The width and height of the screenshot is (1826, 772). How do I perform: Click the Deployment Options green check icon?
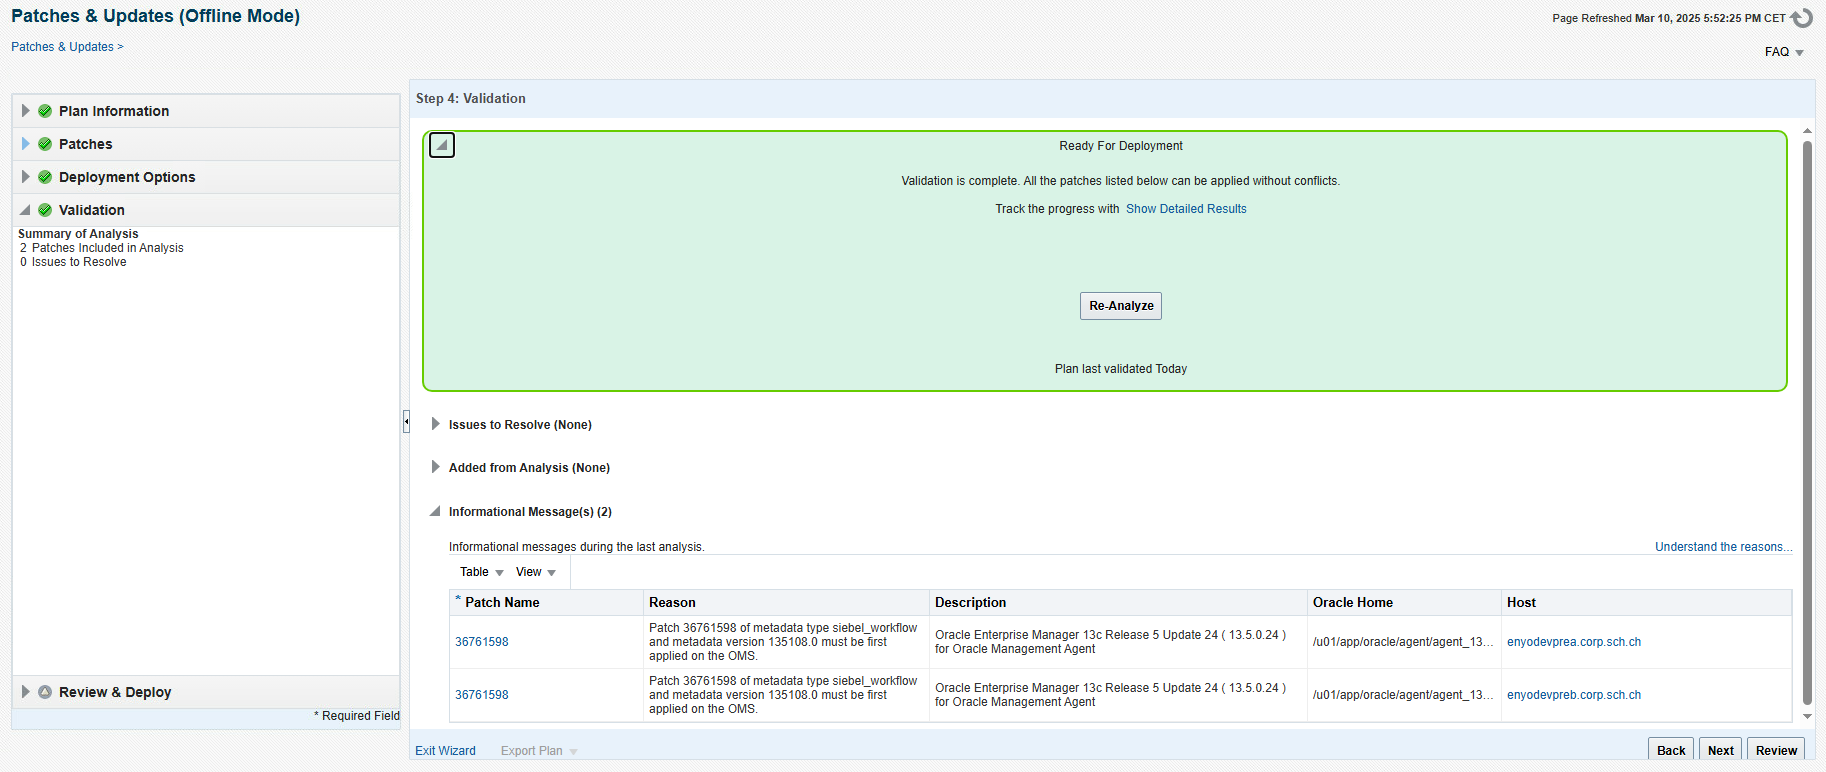point(45,177)
